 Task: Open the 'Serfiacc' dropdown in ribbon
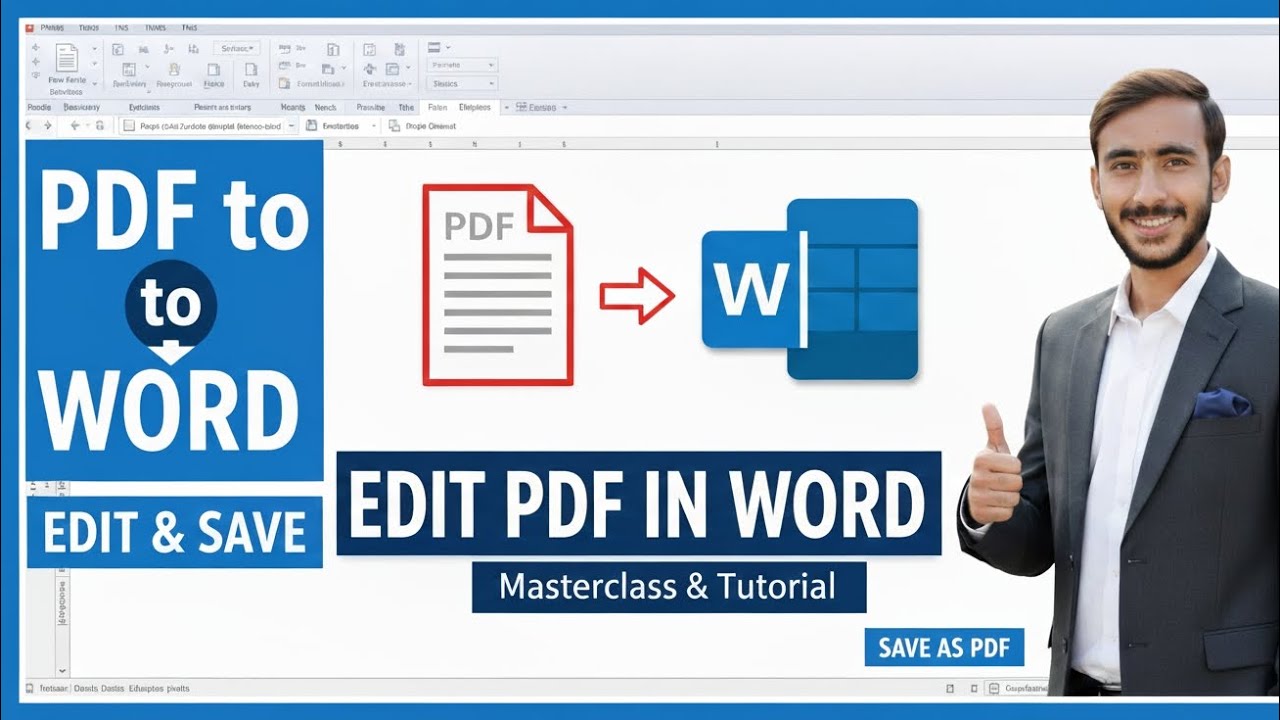(x=237, y=48)
